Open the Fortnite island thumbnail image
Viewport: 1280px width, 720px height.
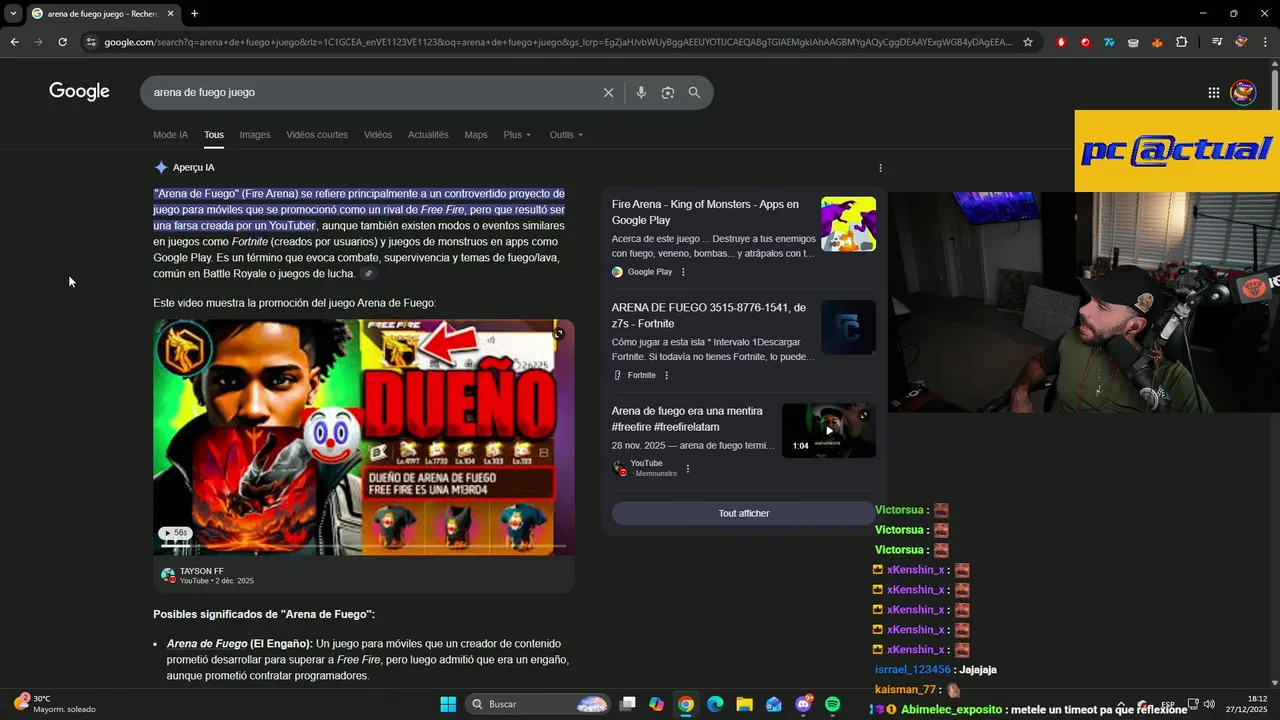tap(848, 327)
